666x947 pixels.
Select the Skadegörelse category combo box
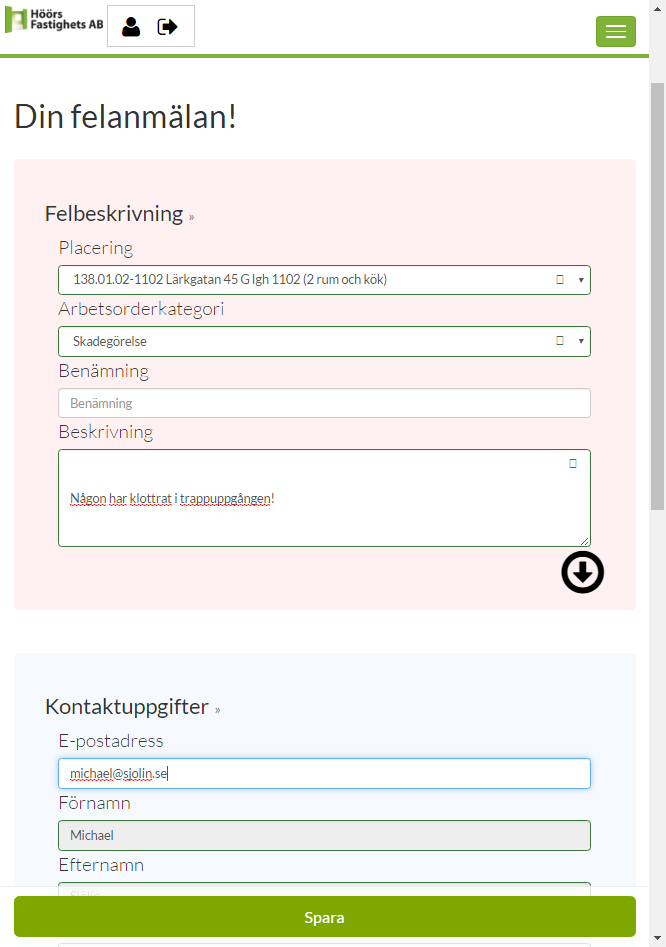(324, 341)
